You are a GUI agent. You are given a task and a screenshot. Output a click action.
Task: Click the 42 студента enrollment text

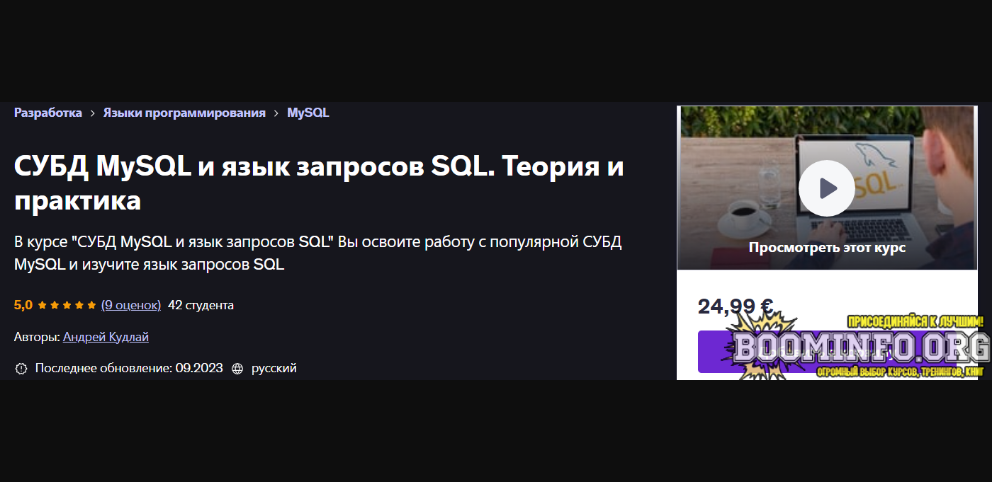coord(201,306)
